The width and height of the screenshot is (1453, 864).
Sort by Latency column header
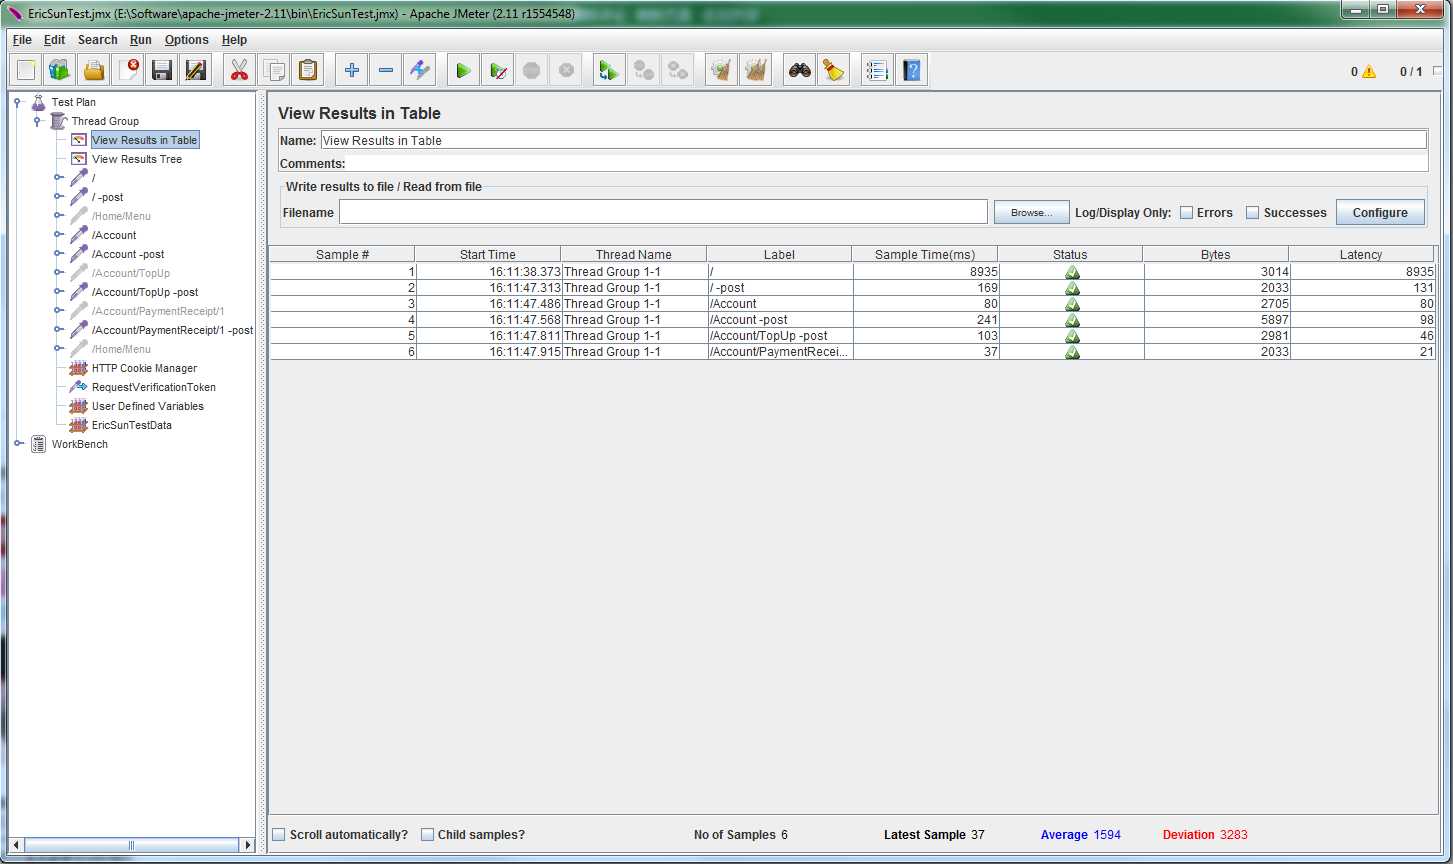(1361, 254)
